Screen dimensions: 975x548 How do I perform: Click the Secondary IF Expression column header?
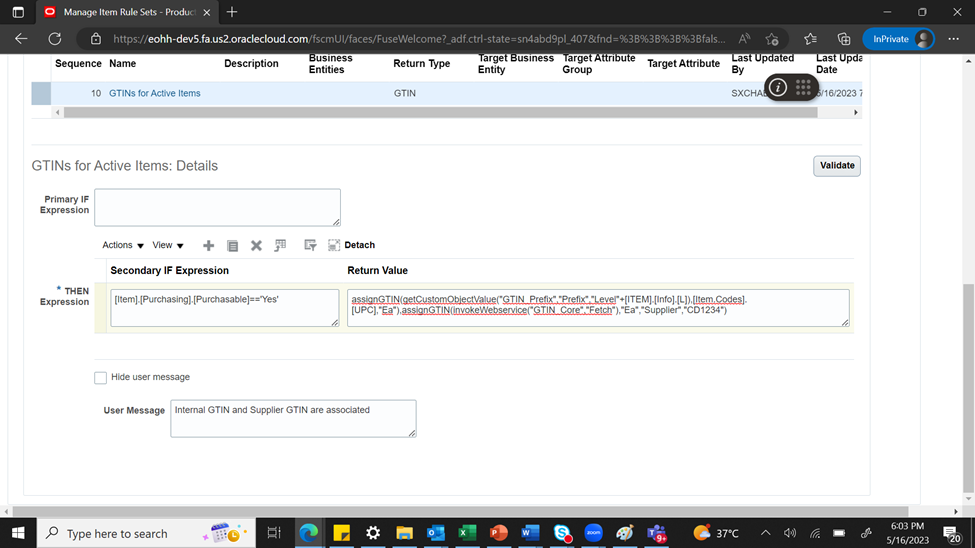tap(169, 271)
